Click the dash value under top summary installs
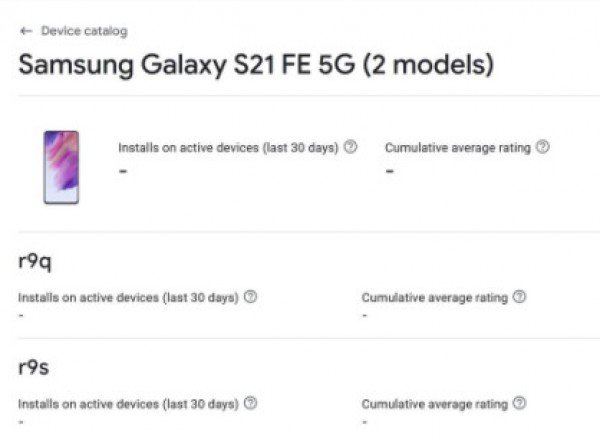The width and height of the screenshot is (600, 440). pos(122,171)
